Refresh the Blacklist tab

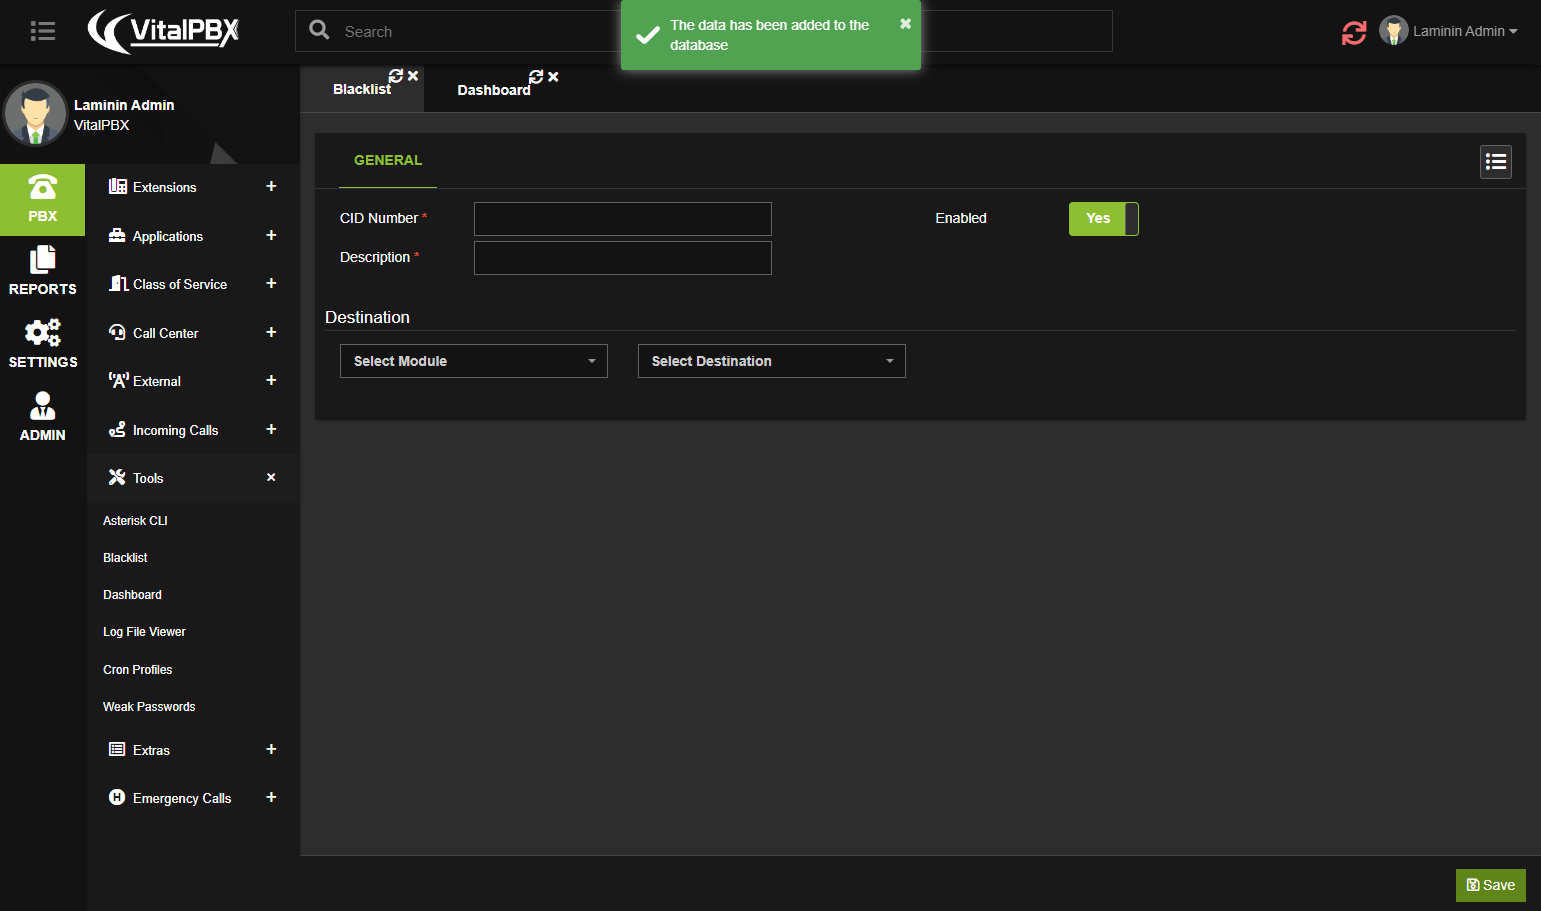[396, 76]
